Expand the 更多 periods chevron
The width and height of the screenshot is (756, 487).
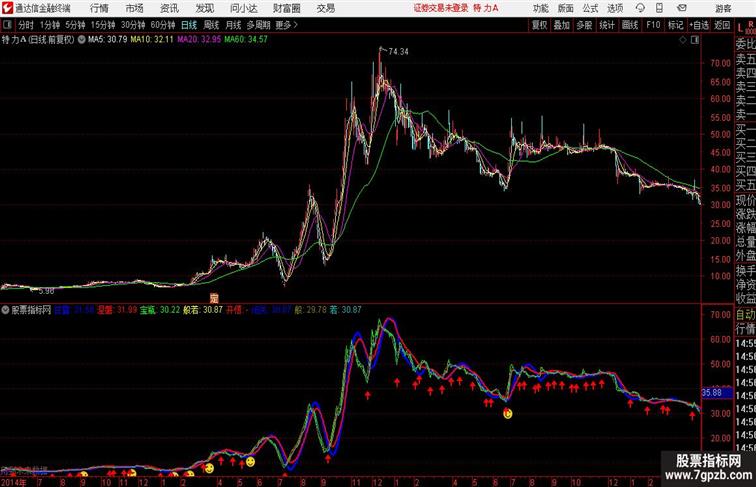click(x=287, y=25)
